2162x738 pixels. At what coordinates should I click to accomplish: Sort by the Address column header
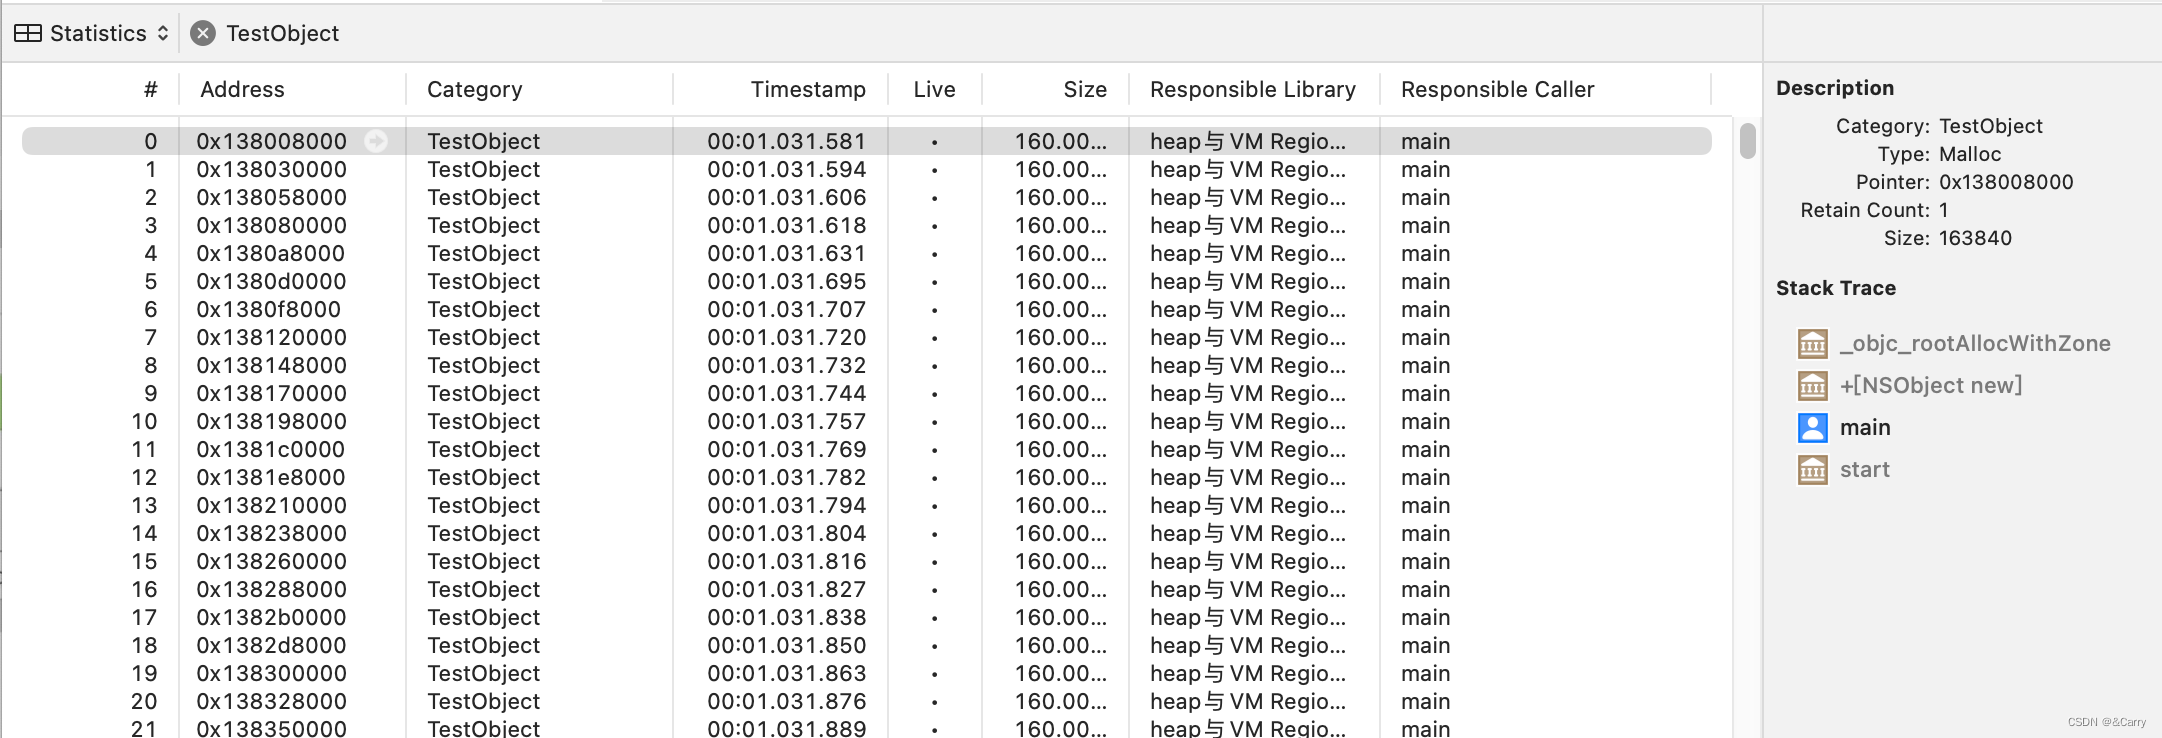(242, 89)
